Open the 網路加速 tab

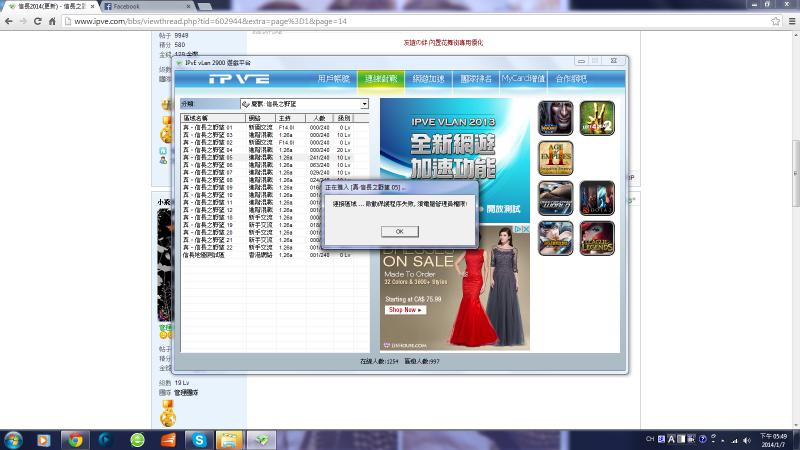[427, 78]
